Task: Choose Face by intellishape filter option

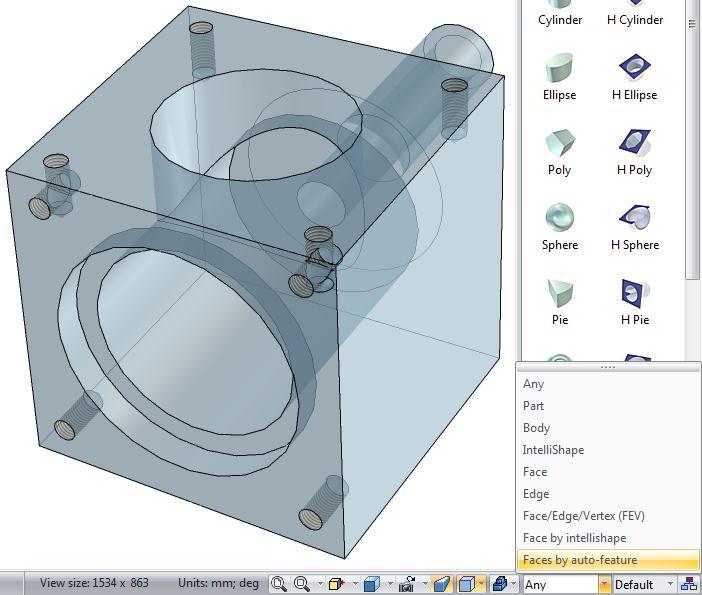Action: (608, 538)
